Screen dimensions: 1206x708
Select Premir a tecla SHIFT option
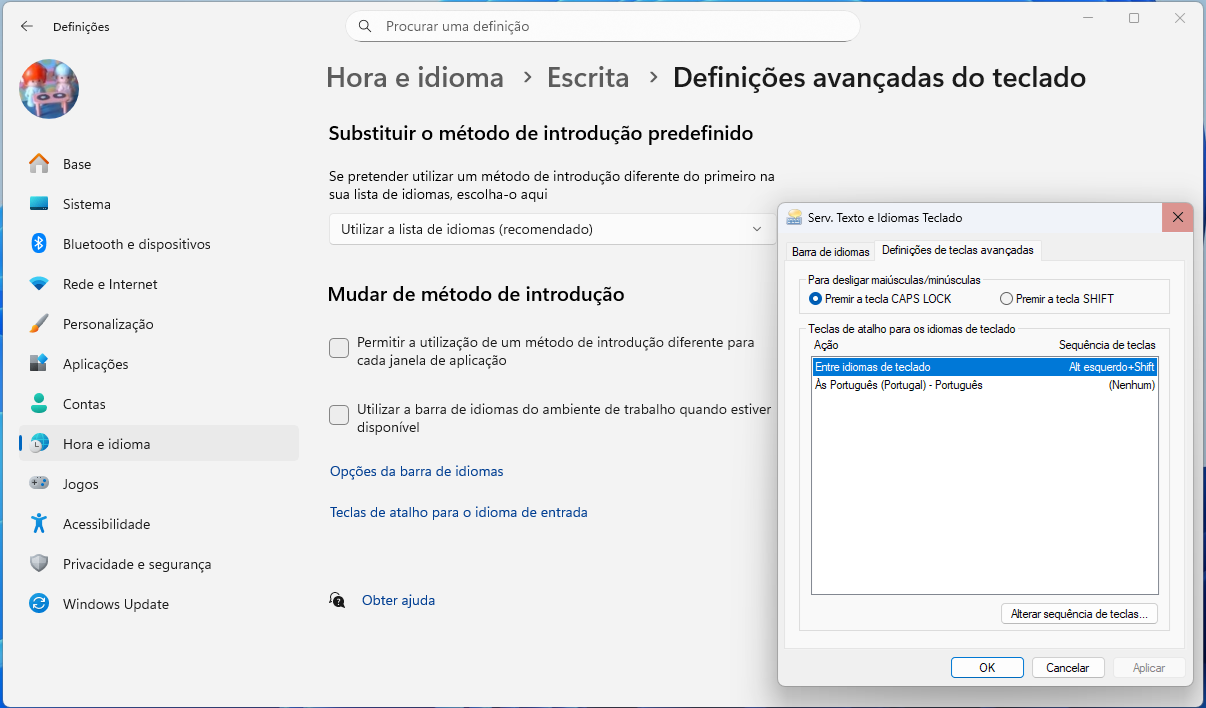1006,299
